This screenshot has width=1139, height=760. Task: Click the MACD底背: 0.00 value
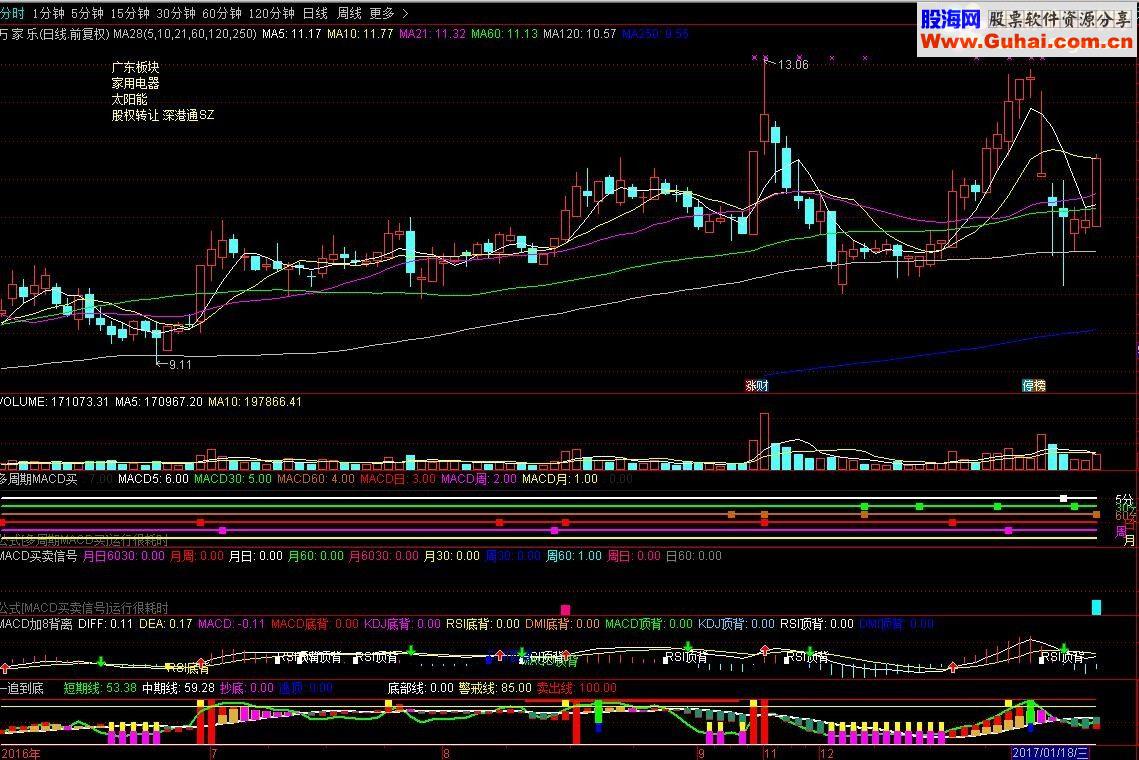click(315, 623)
